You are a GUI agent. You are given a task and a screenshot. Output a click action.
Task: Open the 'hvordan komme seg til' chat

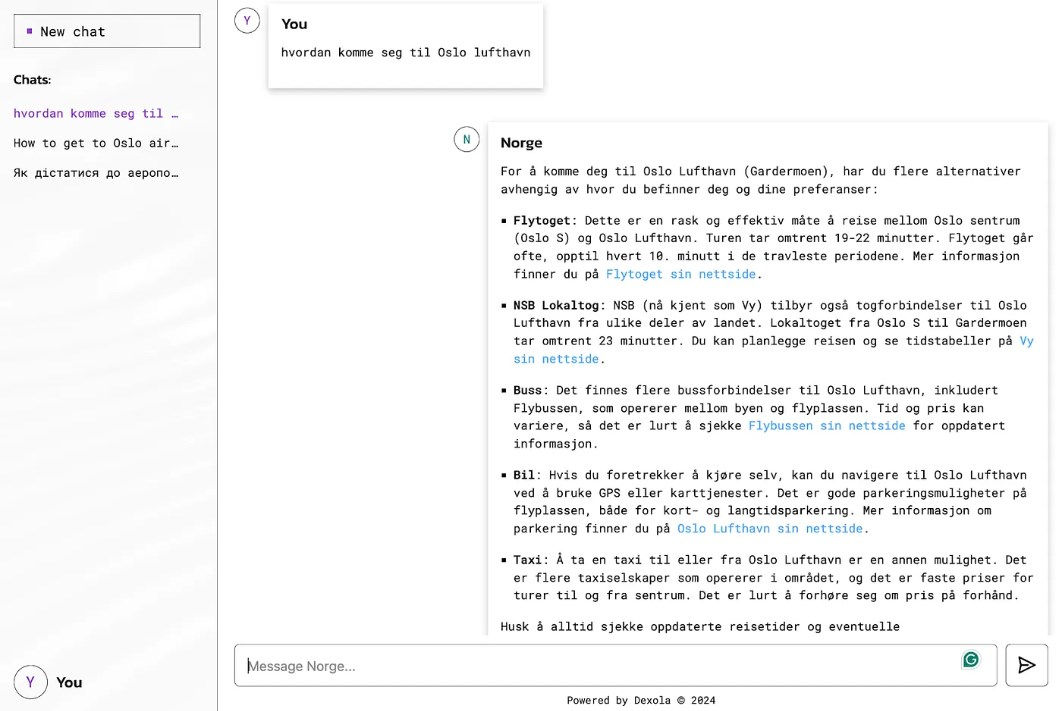pyautogui.click(x=96, y=113)
